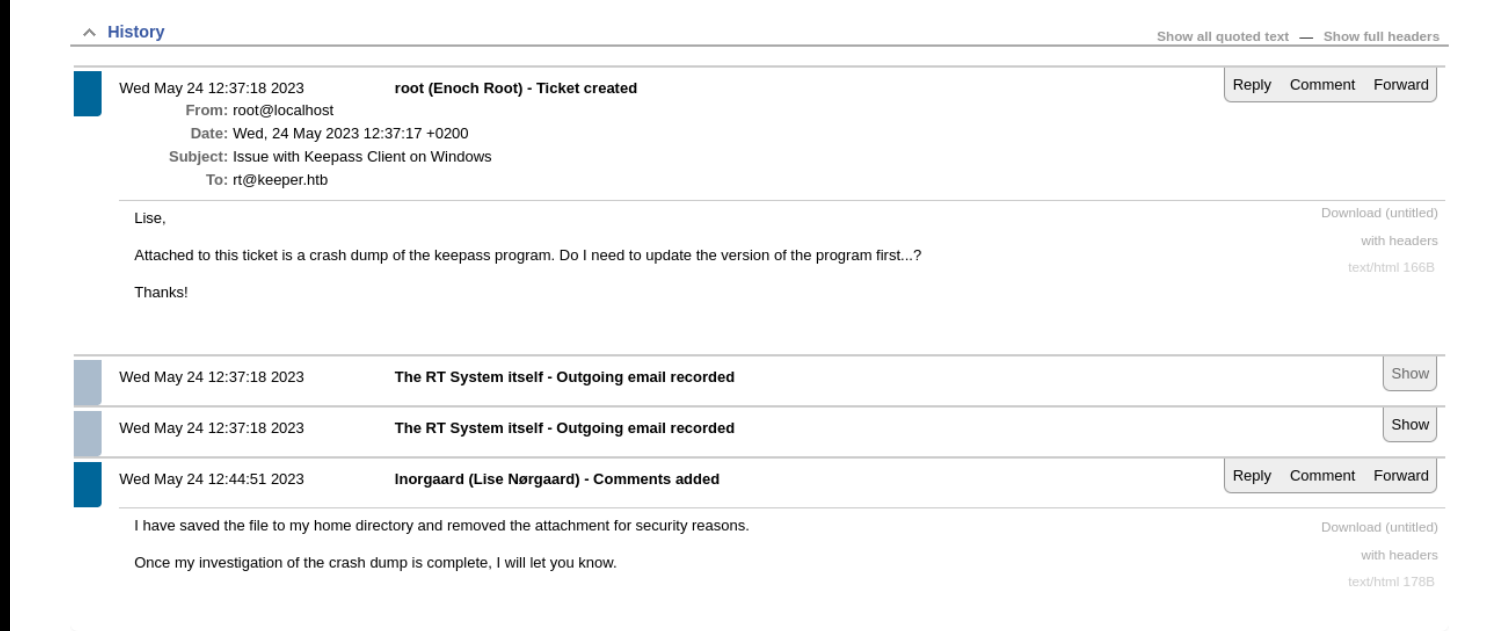Forward Lise Nørgaard's comment entry
Screen dimensions: 1489x631
tap(1400, 476)
